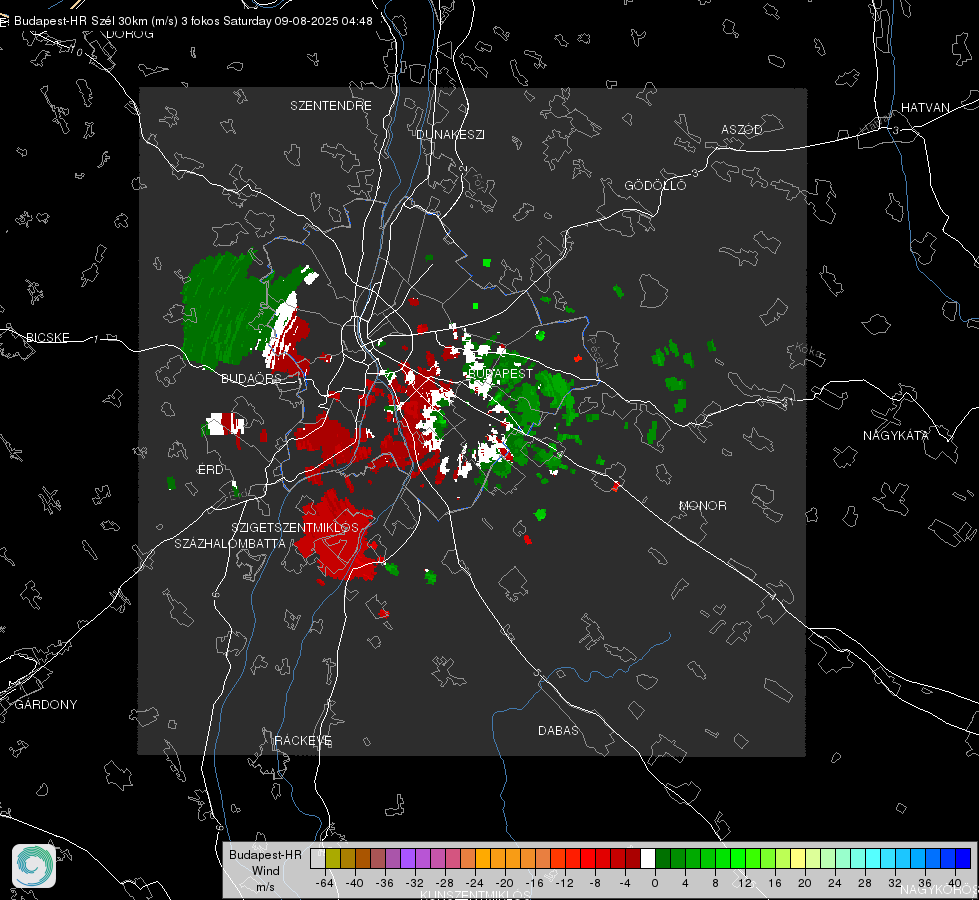Screen dimensions: 979x900
Task: Click the large green echo northwest of Budaörs
Action: tap(227, 309)
